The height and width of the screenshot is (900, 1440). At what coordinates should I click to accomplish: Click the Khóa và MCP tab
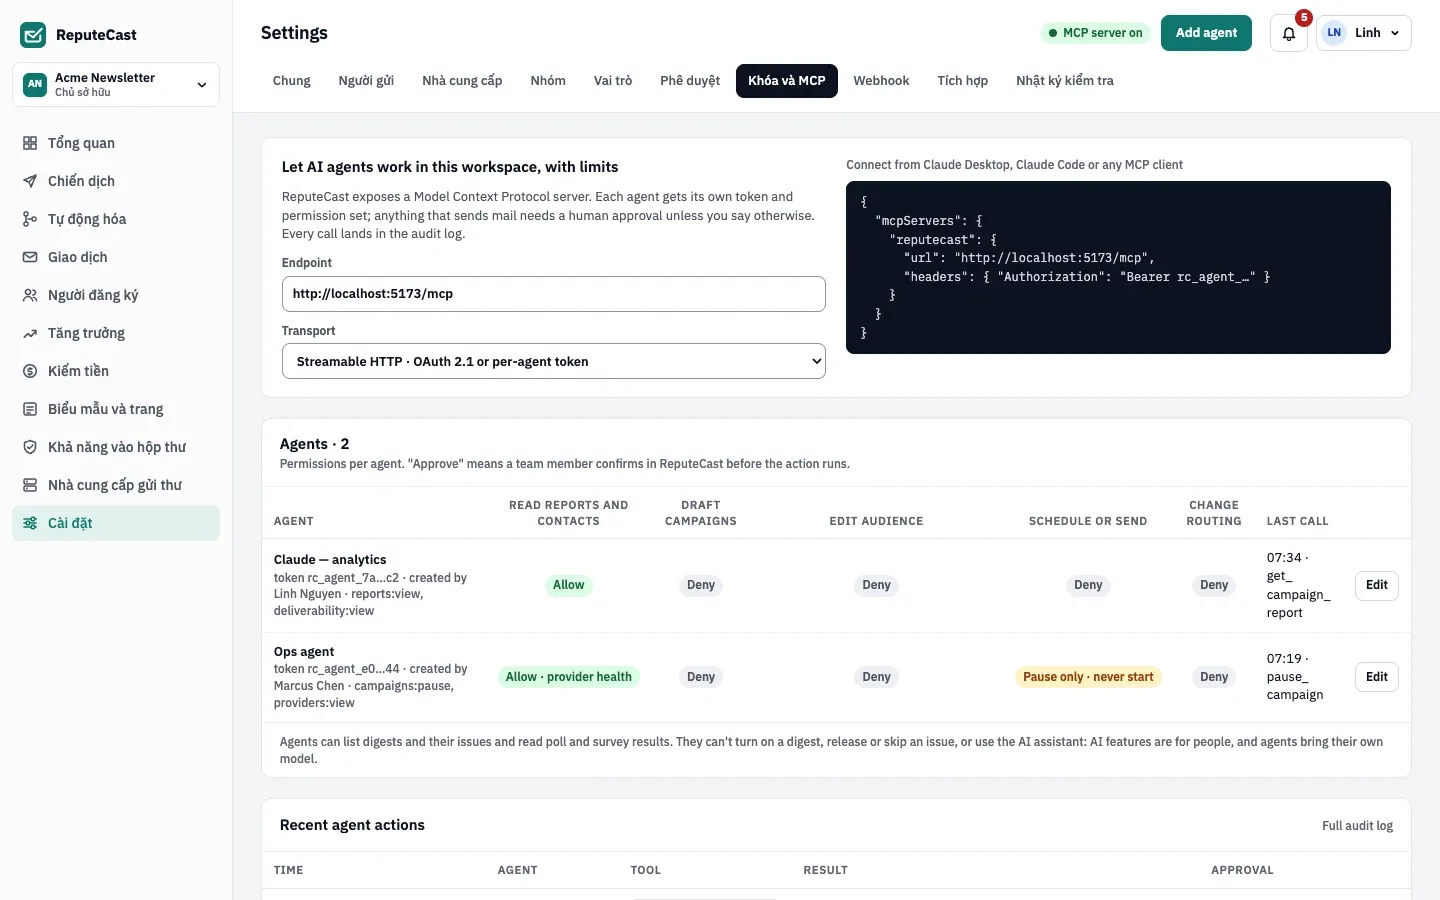[787, 81]
